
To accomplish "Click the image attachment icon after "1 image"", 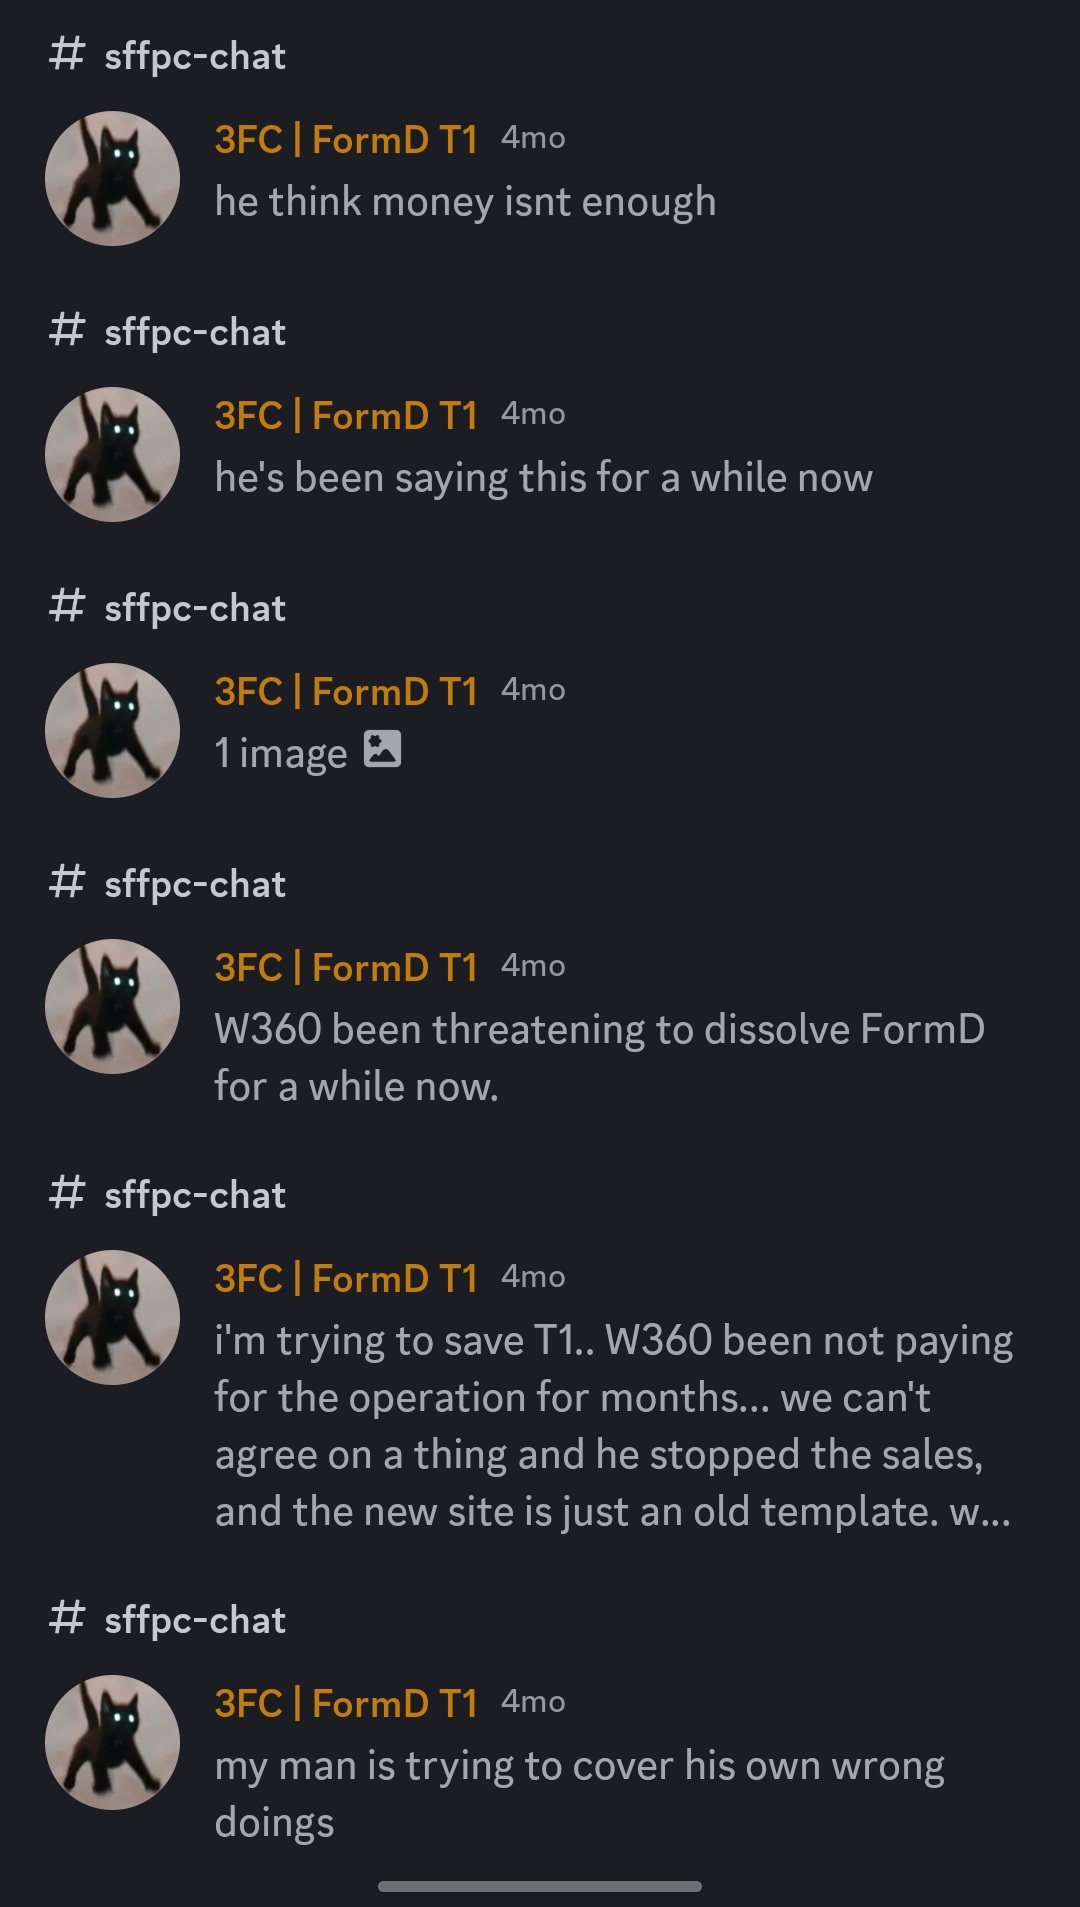I will click(x=382, y=749).
